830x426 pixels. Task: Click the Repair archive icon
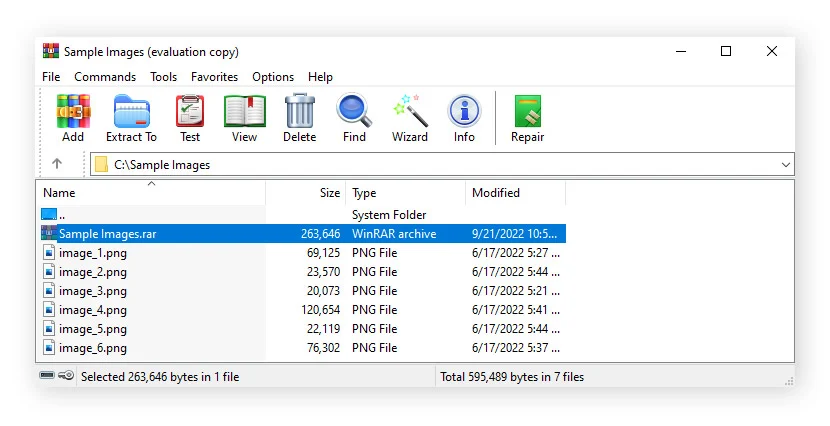(x=528, y=111)
